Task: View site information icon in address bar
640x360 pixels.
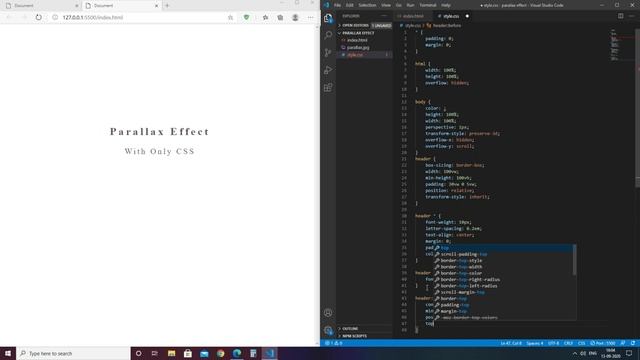Action: (x=55, y=18)
